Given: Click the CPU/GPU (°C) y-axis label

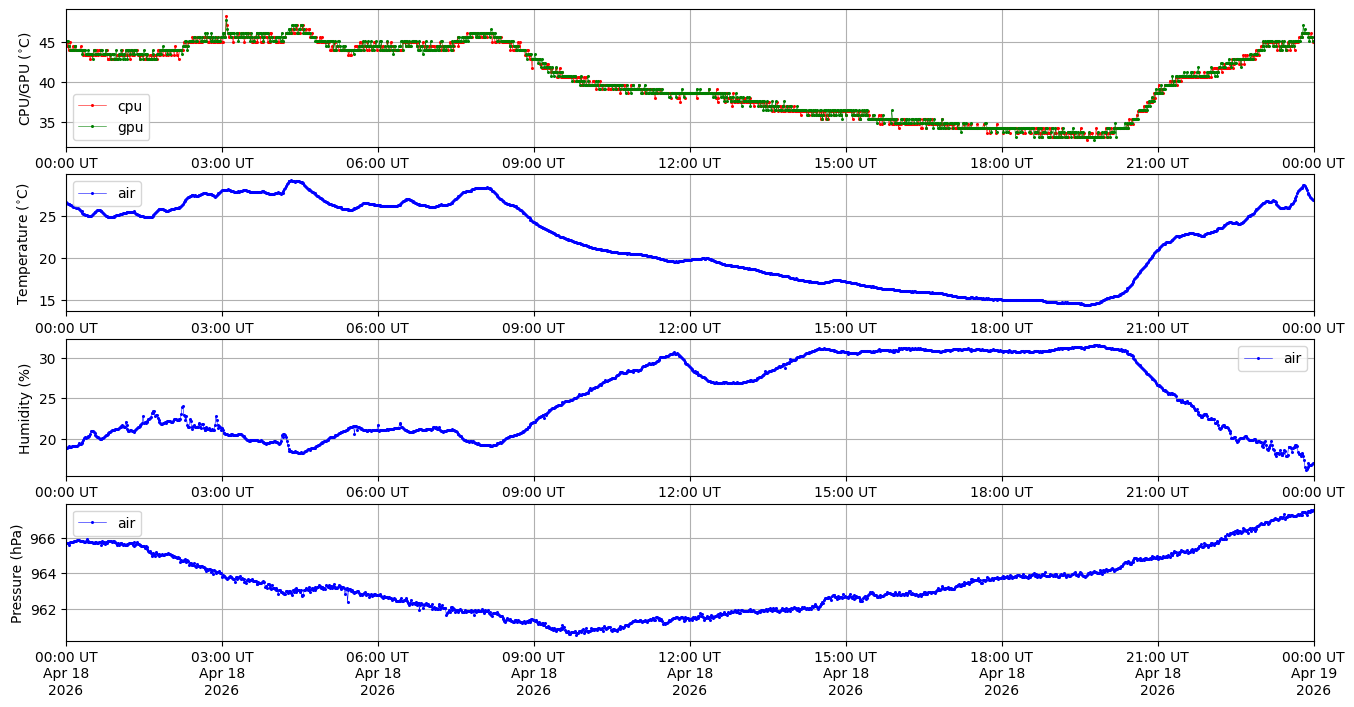Looking at the screenshot, I should coord(24,79).
